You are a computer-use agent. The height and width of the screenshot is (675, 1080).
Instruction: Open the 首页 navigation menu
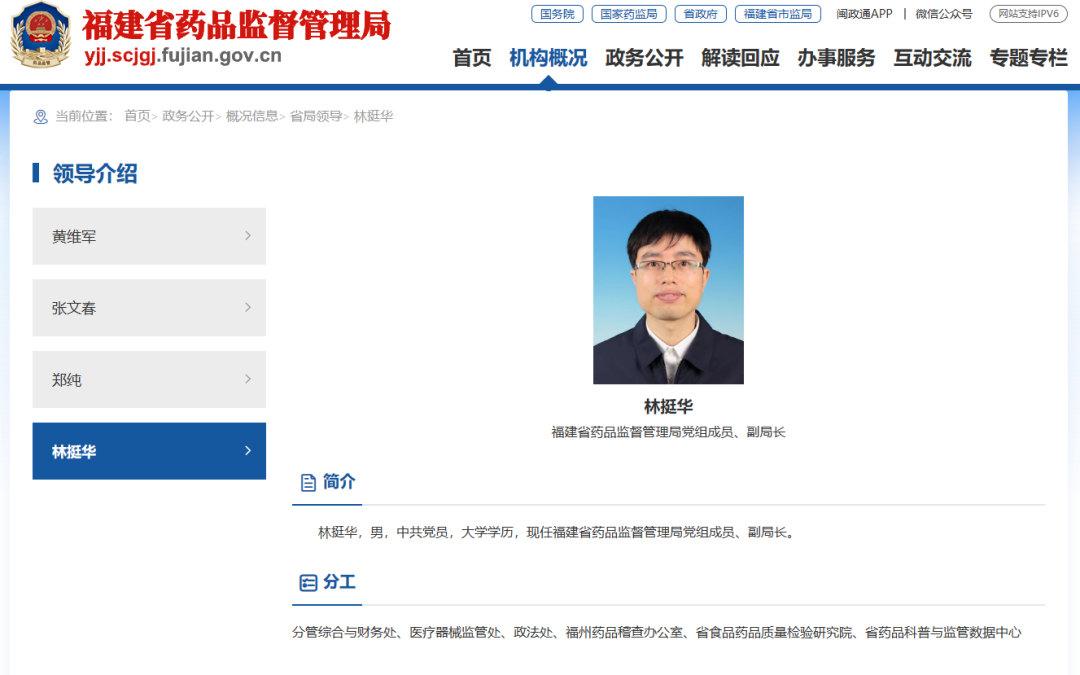coord(472,58)
